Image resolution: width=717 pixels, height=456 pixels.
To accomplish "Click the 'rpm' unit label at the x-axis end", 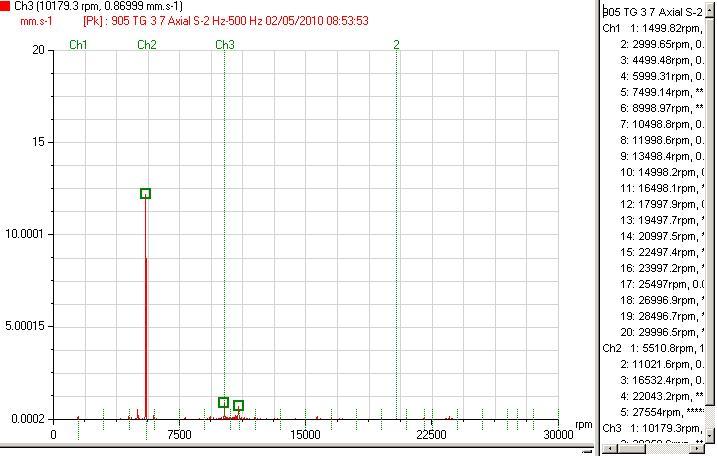I will pos(583,424).
